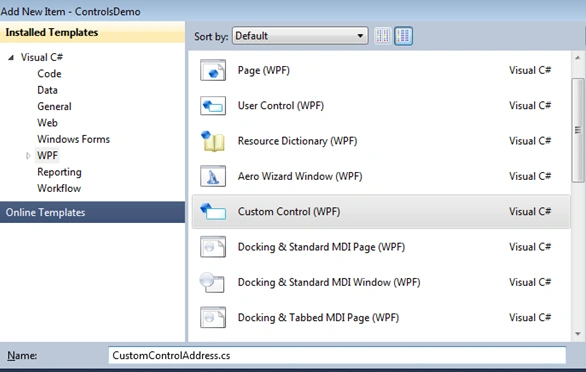Screen dimensions: 586x372
Task: Select the Custom Control (WPF) name
Action: [x=289, y=212]
